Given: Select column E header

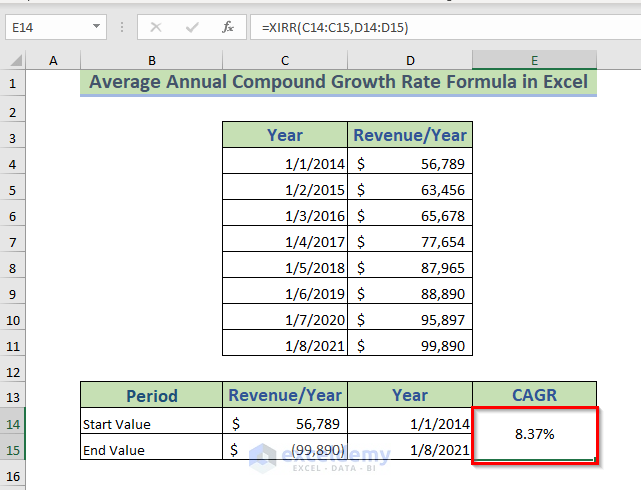Looking at the screenshot, I should (534, 60).
